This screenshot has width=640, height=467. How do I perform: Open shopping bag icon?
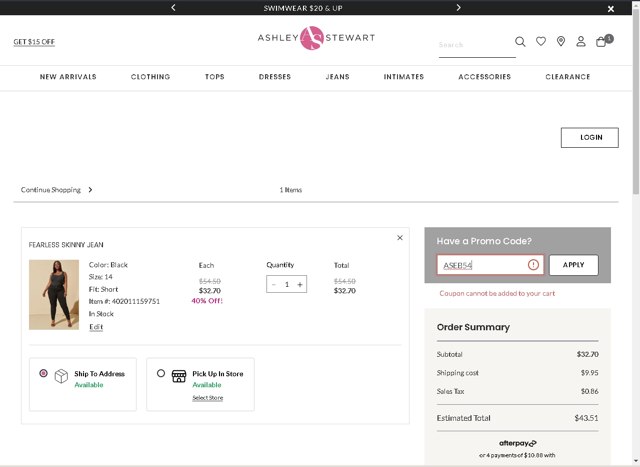point(602,41)
